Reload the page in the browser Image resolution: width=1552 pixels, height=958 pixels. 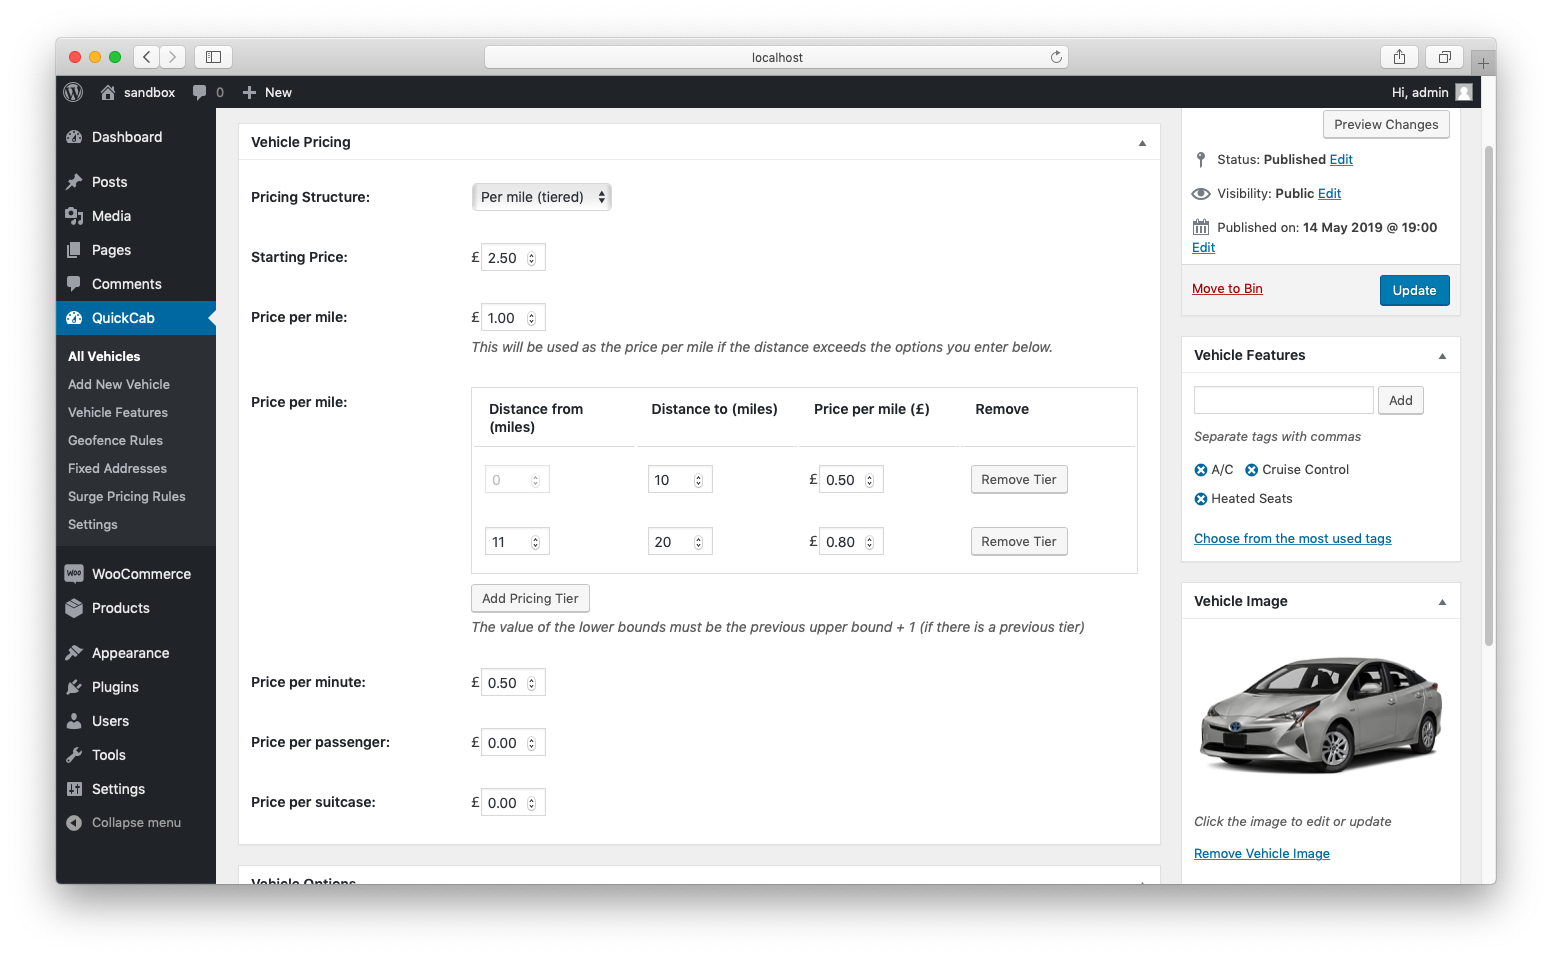click(x=1056, y=57)
